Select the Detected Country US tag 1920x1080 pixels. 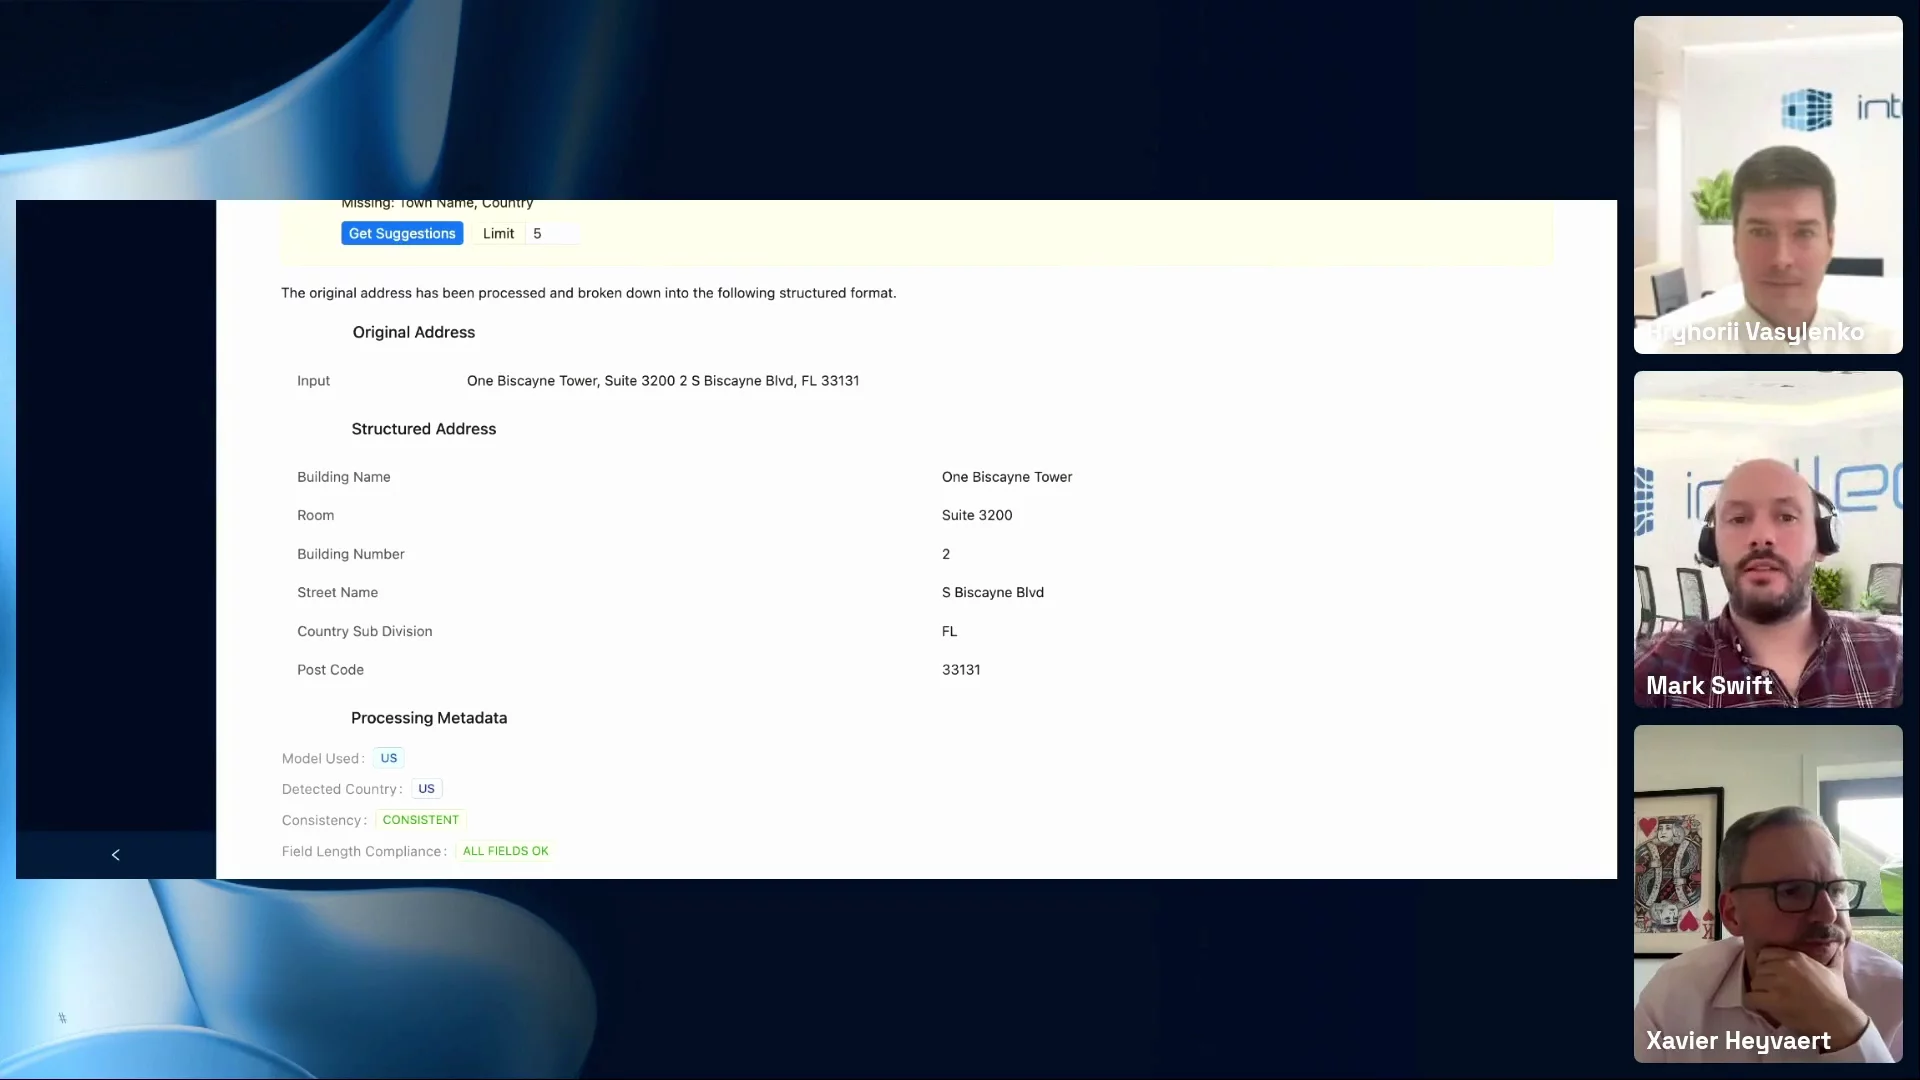coord(426,789)
